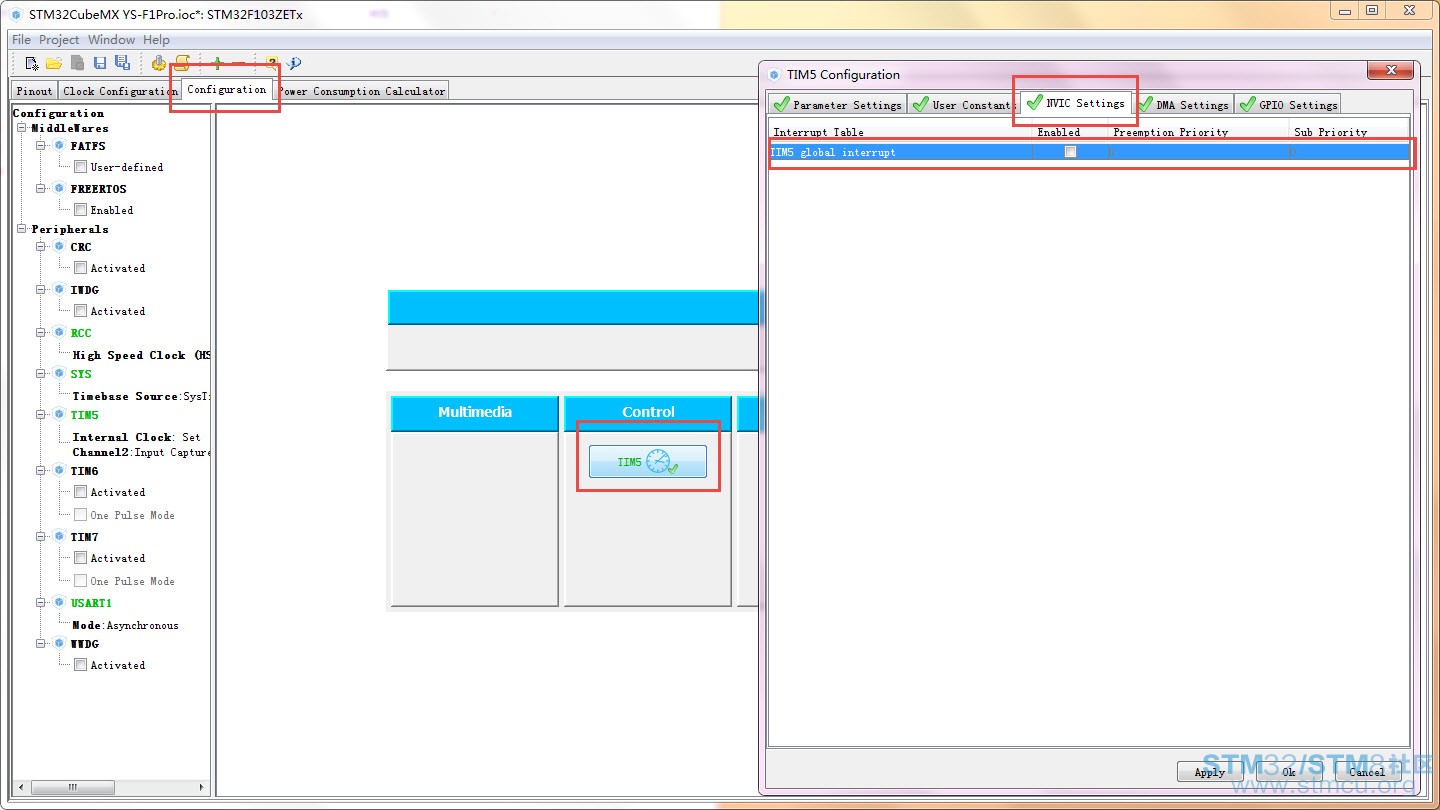Activate the IWDG checkbox
The height and width of the screenshot is (810, 1440).
click(x=80, y=311)
